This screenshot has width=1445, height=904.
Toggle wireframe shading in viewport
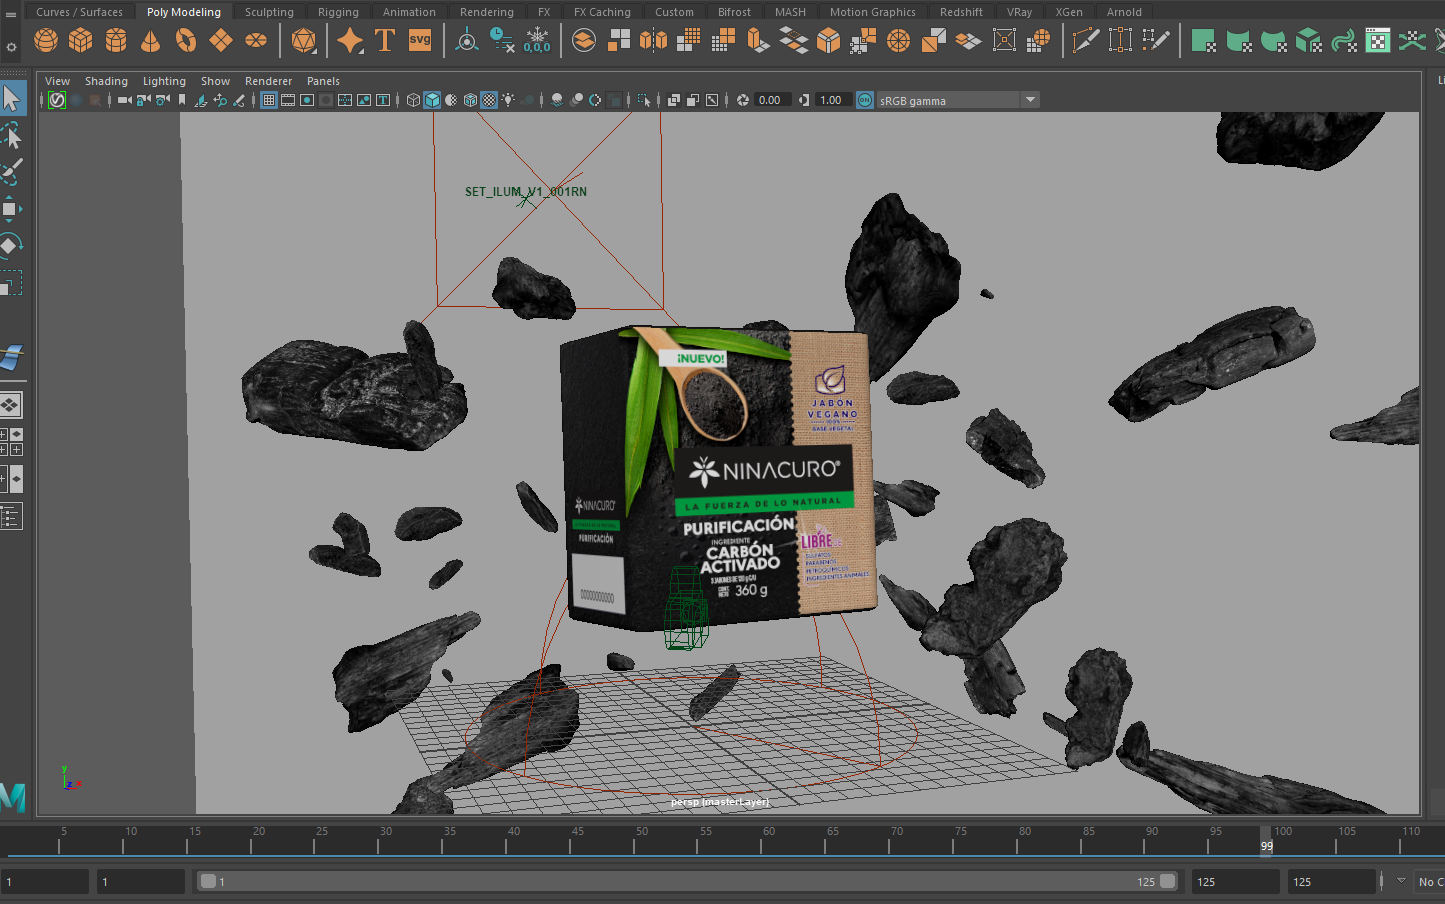pos(413,100)
